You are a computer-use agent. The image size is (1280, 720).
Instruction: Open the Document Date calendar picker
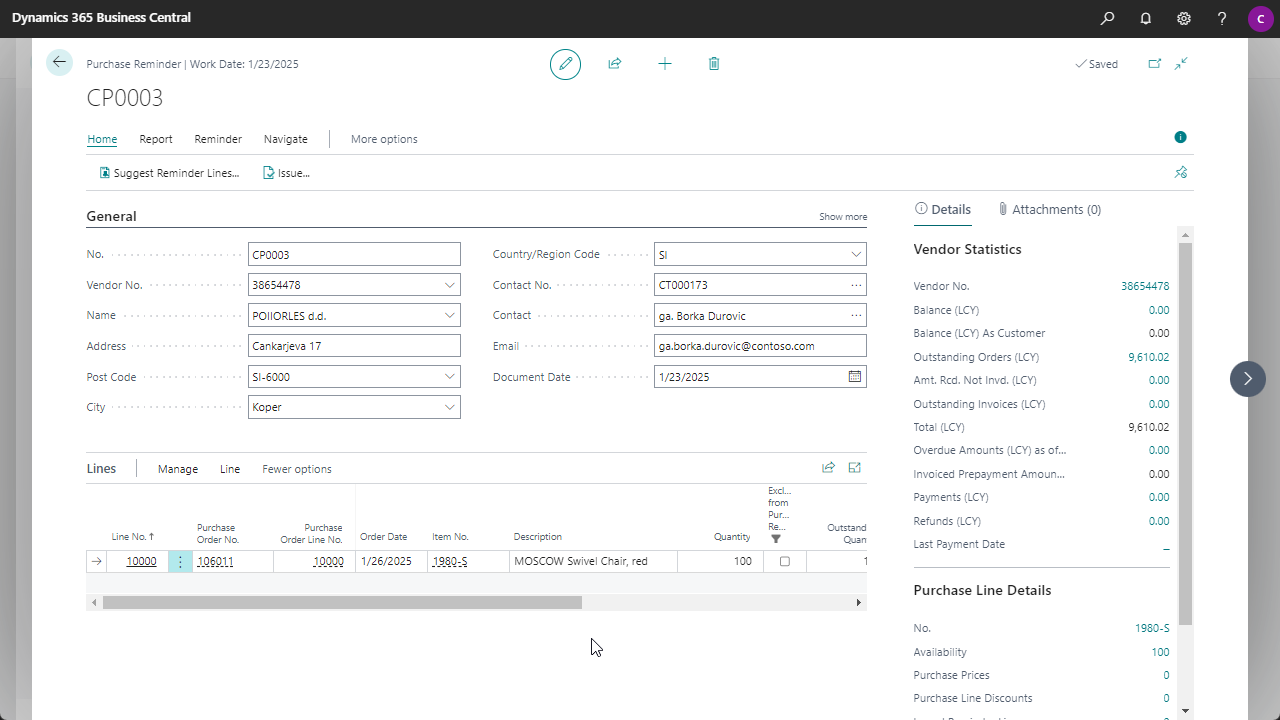point(855,377)
